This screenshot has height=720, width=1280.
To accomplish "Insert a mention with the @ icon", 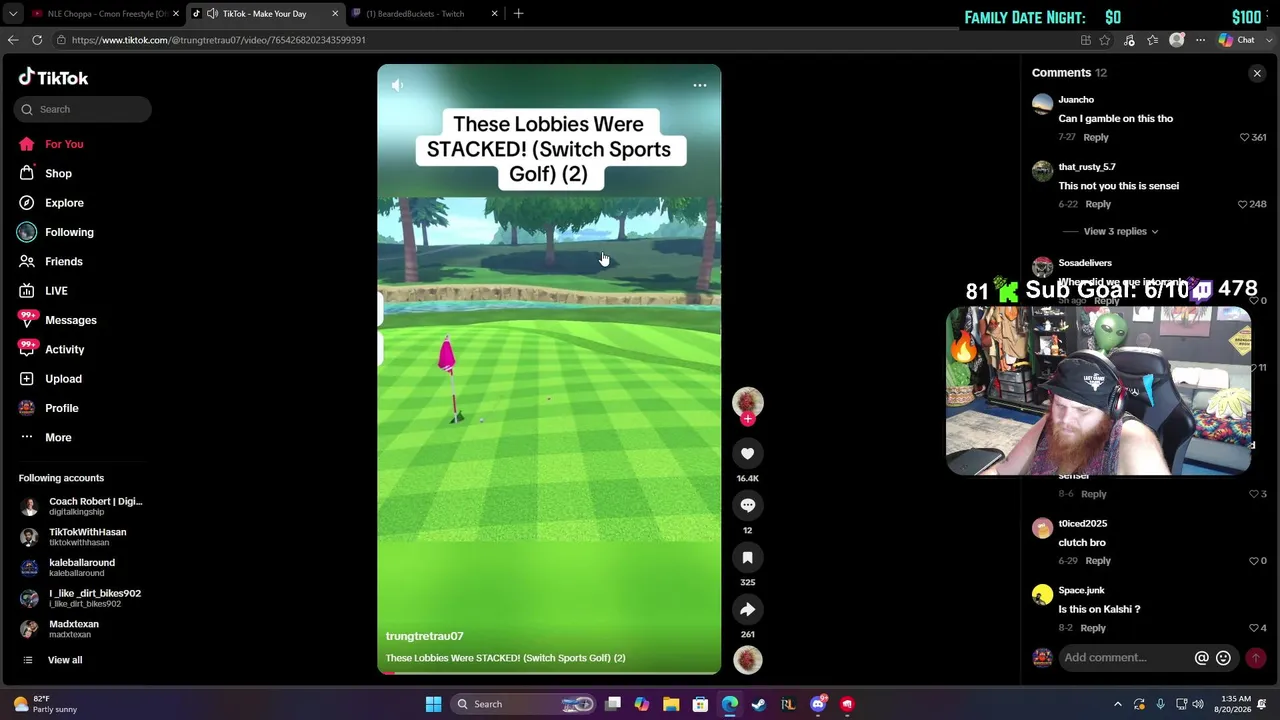I will [1202, 658].
